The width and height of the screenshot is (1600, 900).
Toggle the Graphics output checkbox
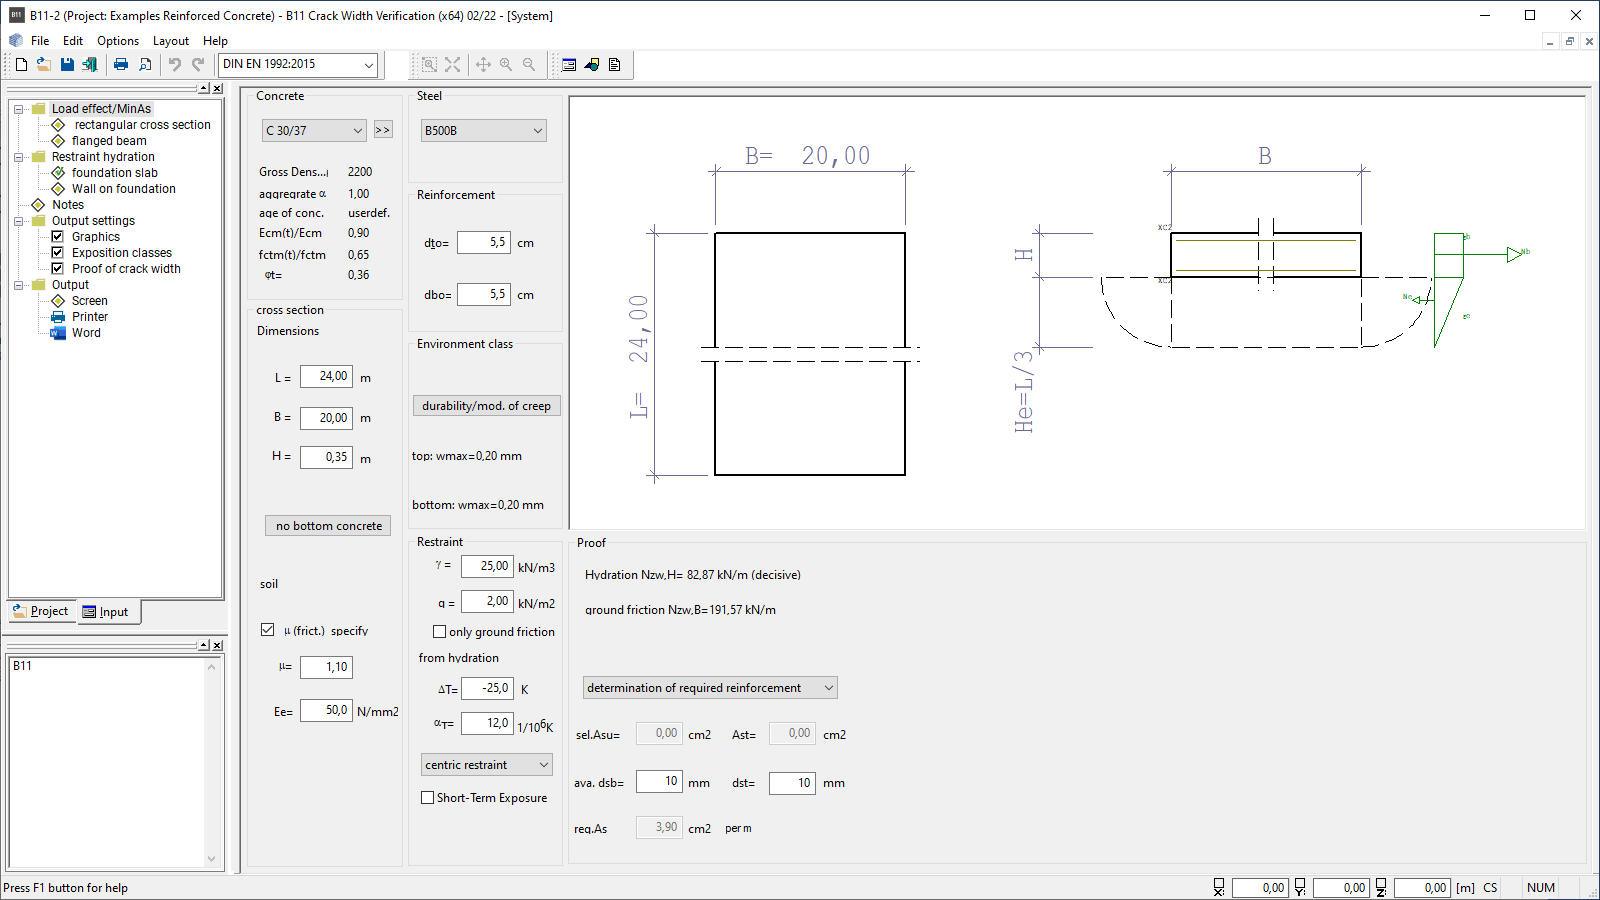point(58,237)
